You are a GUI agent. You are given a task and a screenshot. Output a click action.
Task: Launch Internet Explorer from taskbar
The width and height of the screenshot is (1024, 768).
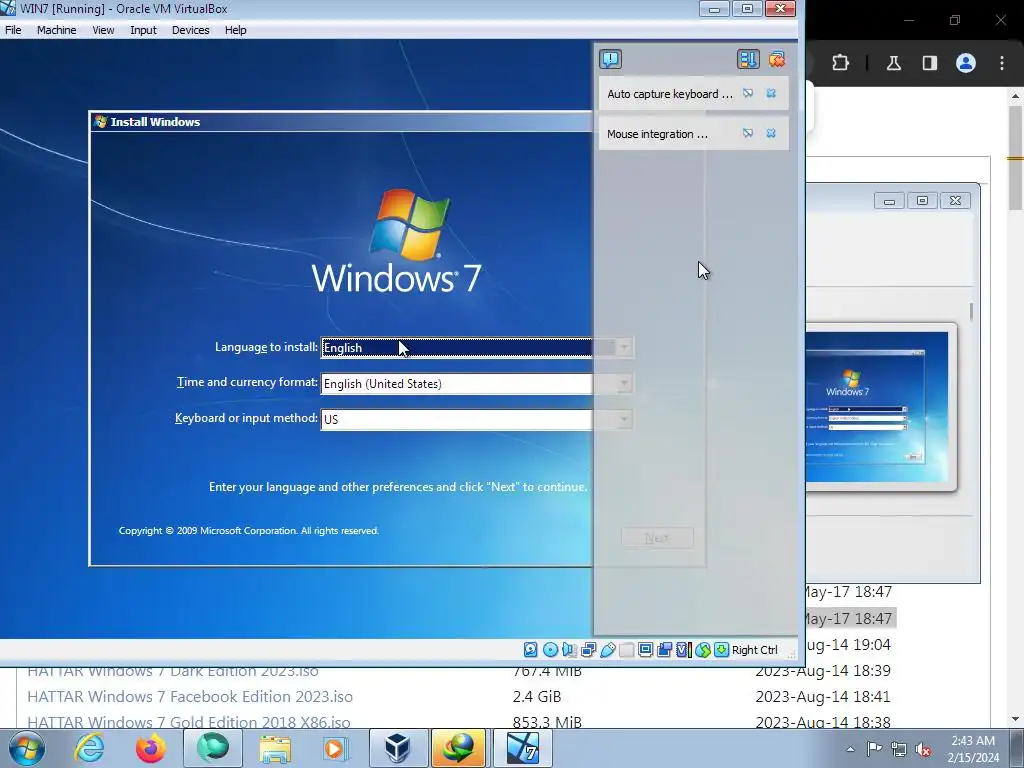click(x=89, y=748)
